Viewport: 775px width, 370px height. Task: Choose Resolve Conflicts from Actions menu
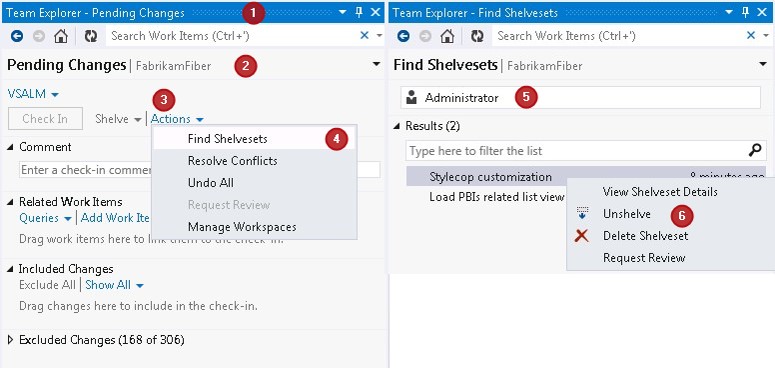tap(254, 161)
